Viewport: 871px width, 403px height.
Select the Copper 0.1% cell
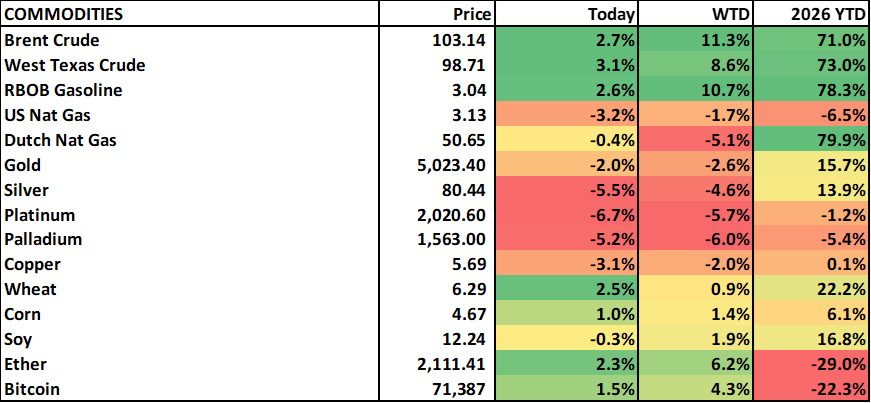(810, 264)
